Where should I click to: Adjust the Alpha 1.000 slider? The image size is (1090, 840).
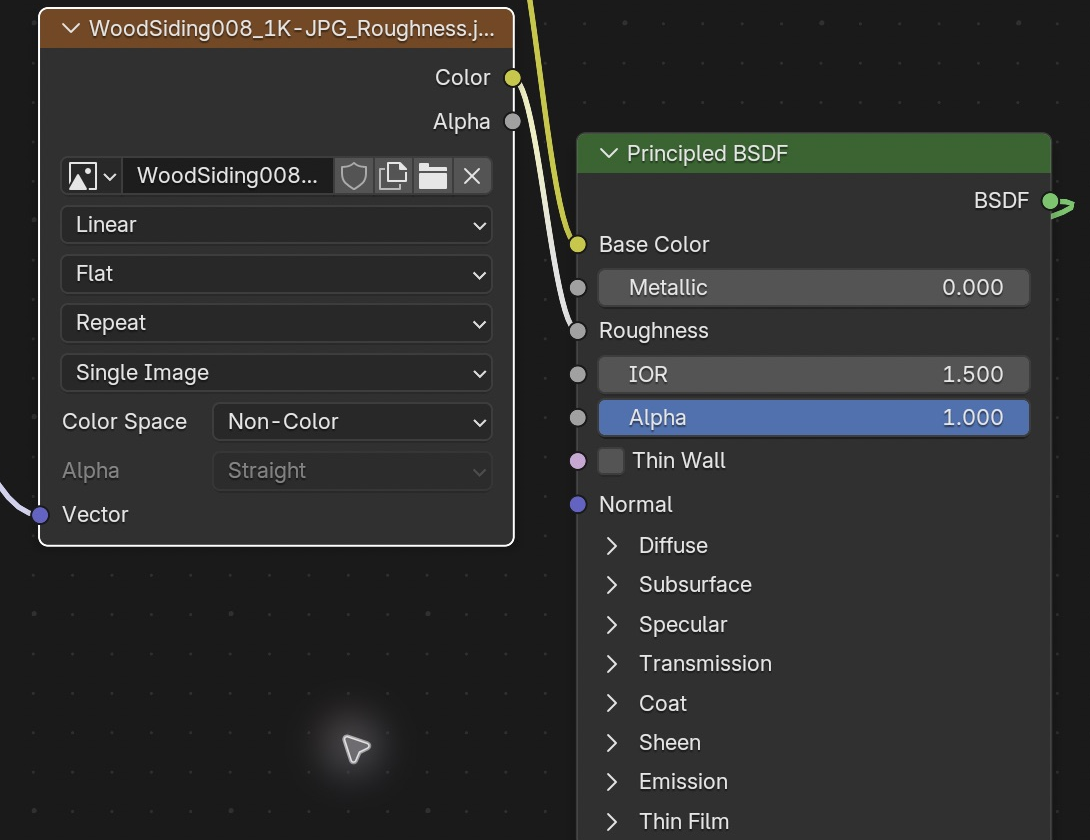coord(814,418)
